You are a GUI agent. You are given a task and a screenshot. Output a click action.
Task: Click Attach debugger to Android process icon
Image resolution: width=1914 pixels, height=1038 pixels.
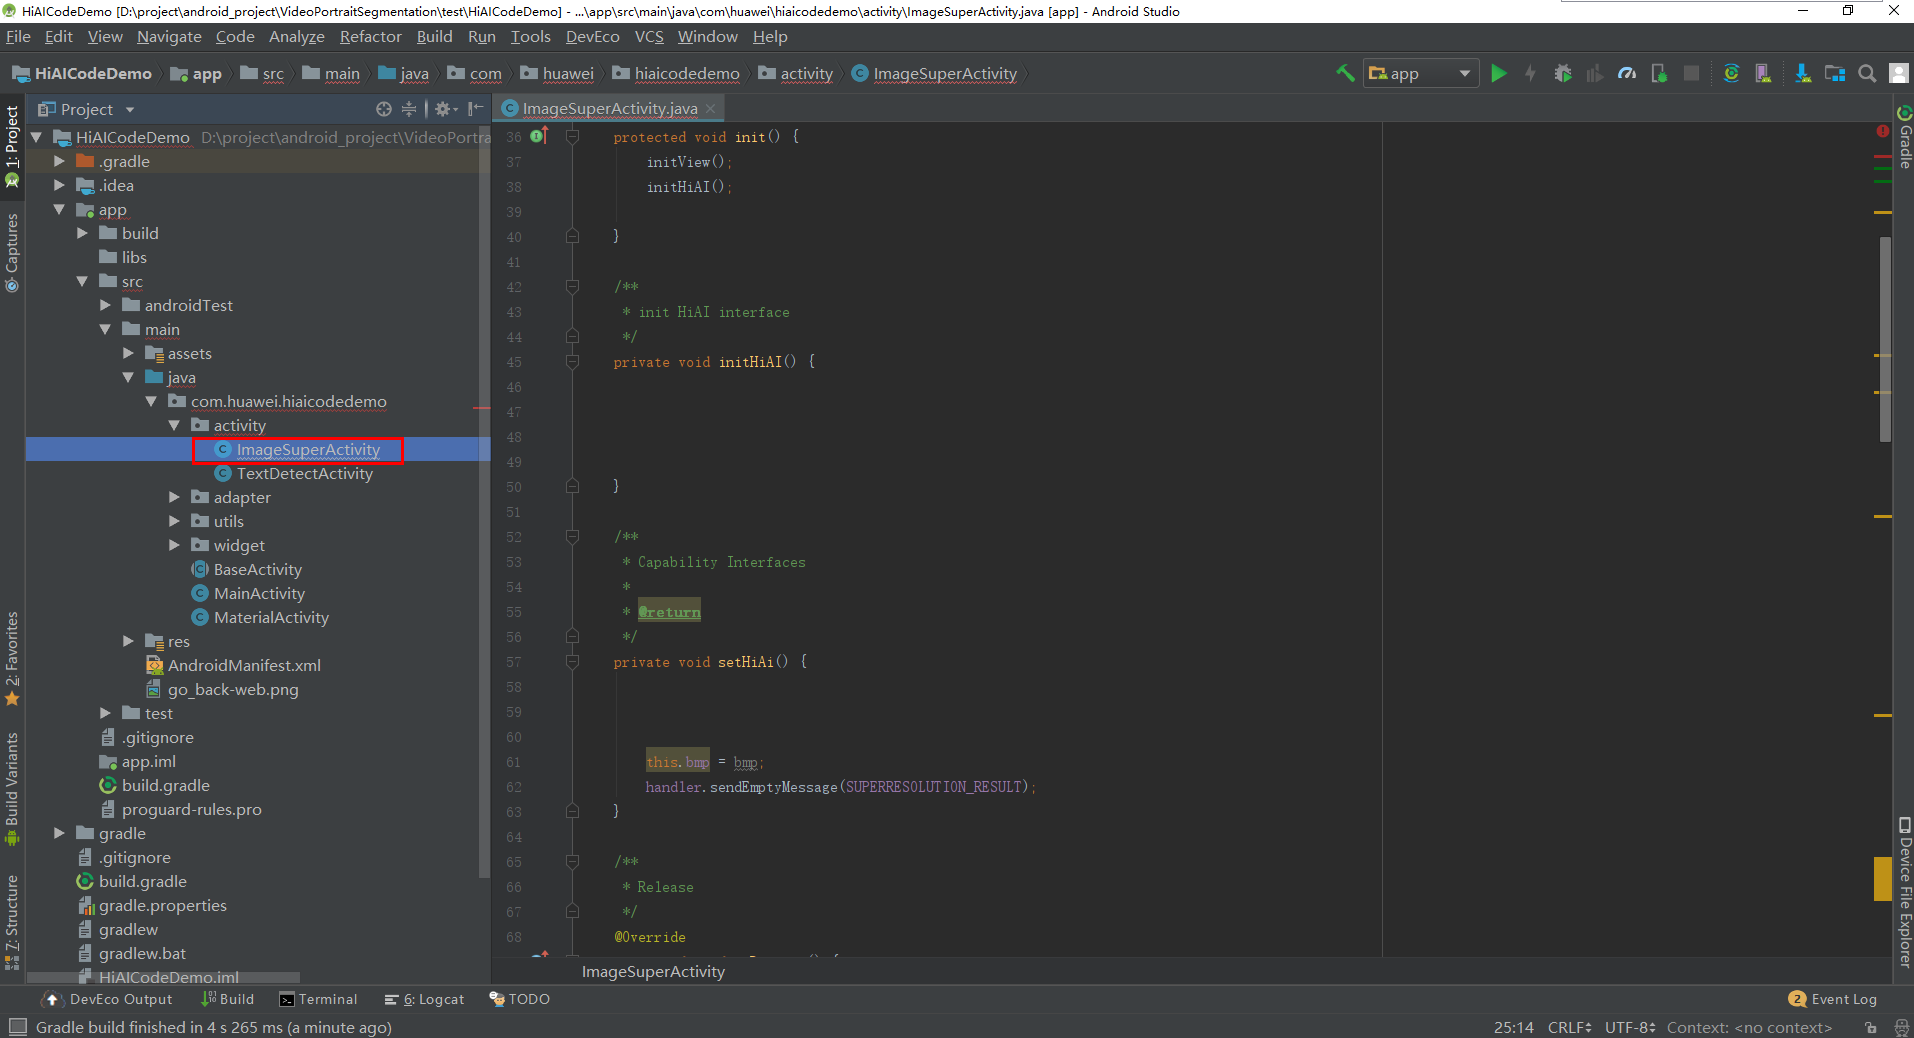coord(1659,73)
